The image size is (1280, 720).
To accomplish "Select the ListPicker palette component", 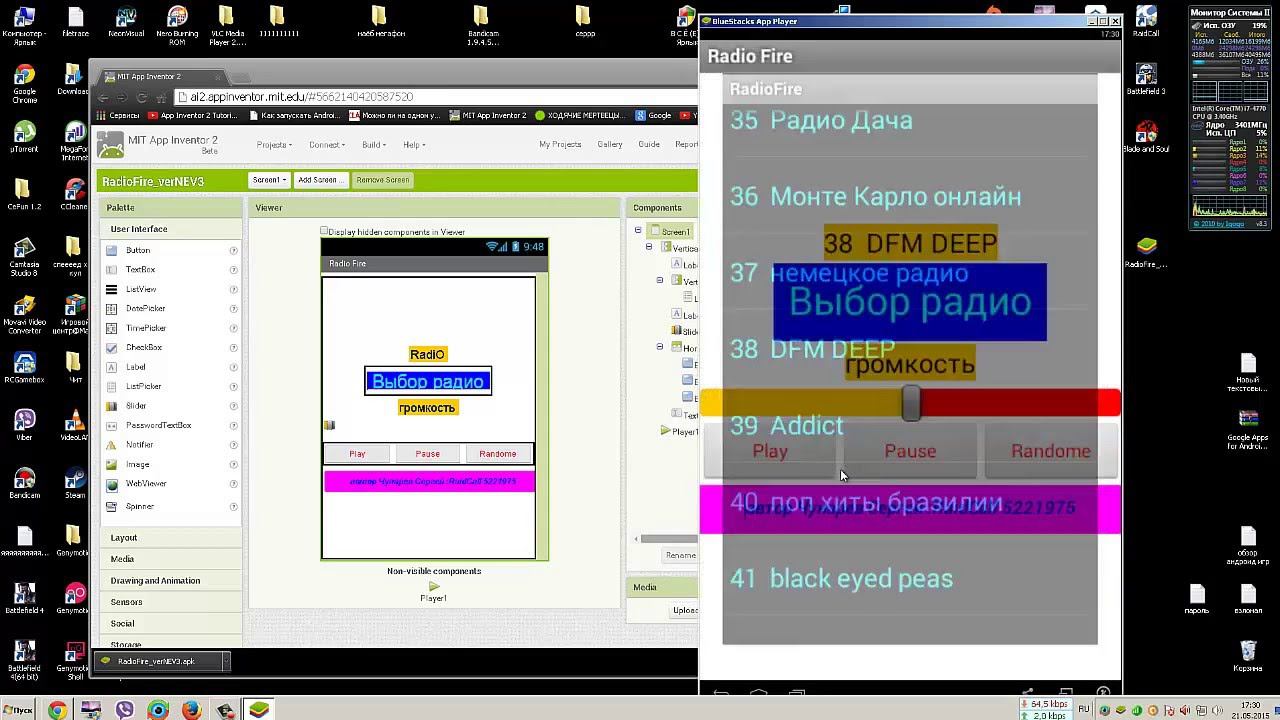I will (x=143, y=387).
